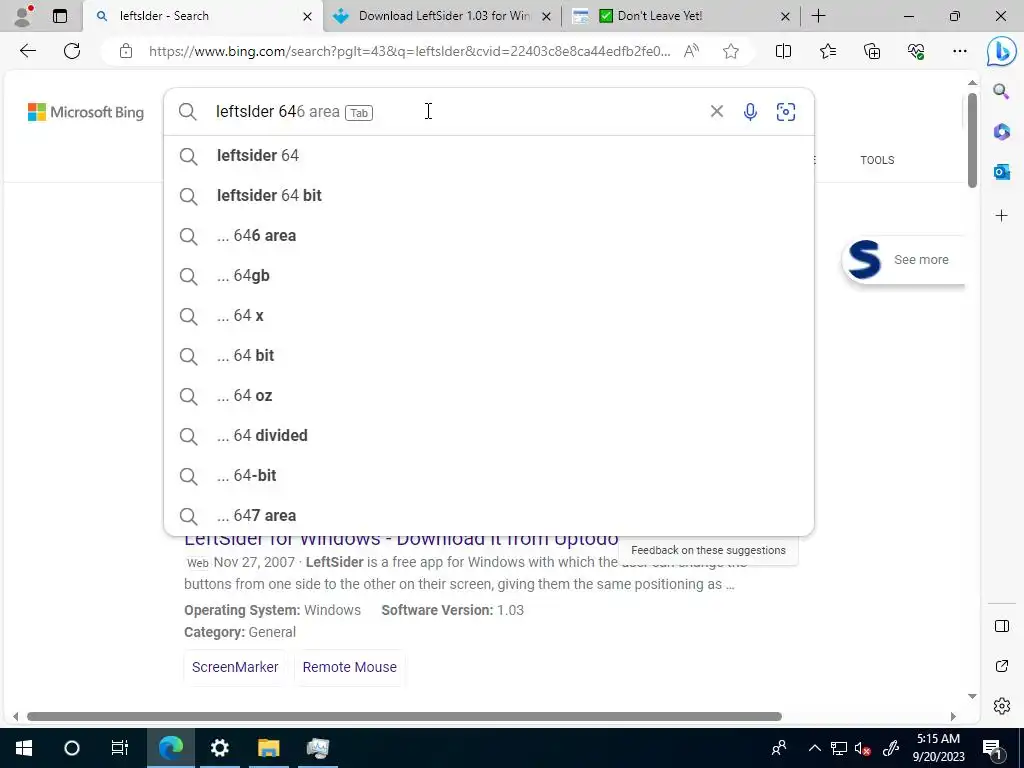Open the Windows Start menu
Viewport: 1024px width, 768px height.
tap(24, 748)
